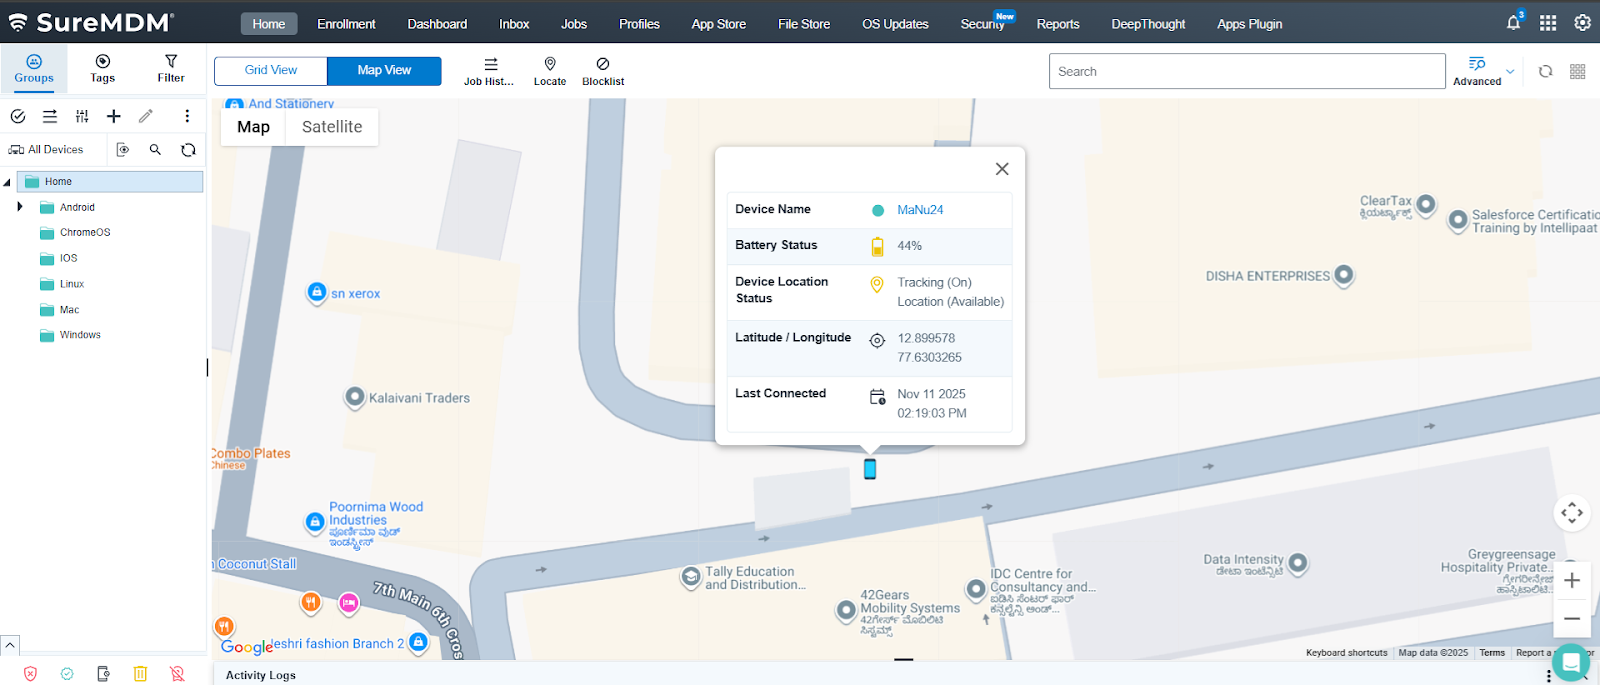Click the add group plus icon
This screenshot has width=1600, height=685.
point(114,116)
